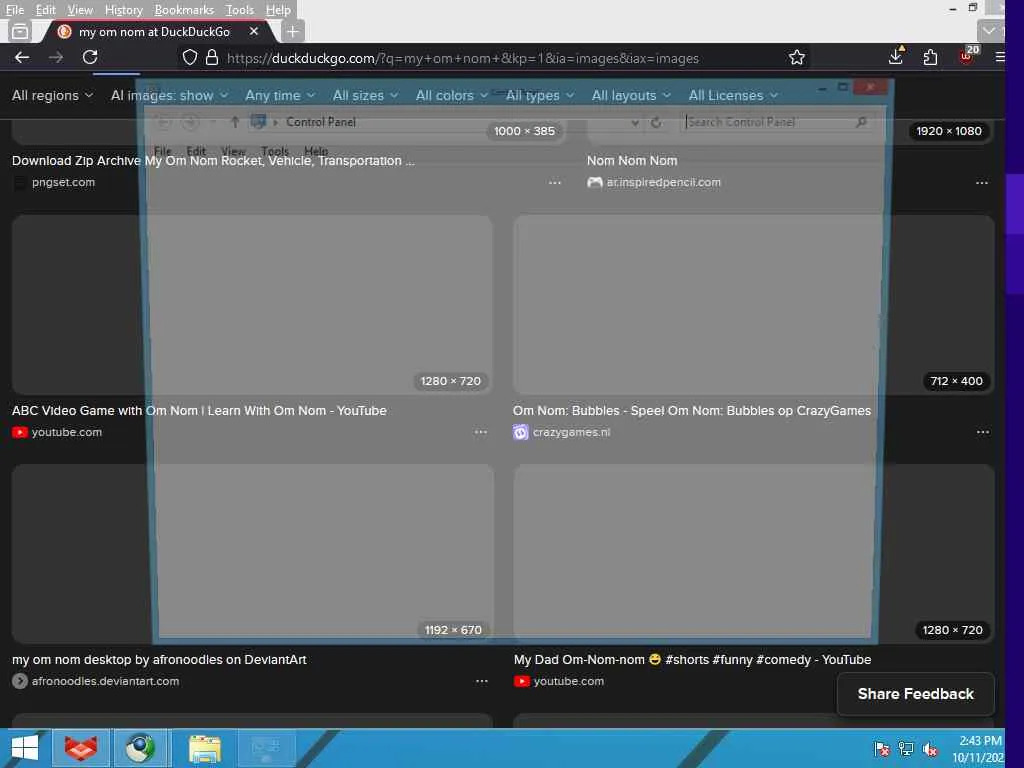Open 'My Dad Om-Nom-nom' YouTube result

692,660
